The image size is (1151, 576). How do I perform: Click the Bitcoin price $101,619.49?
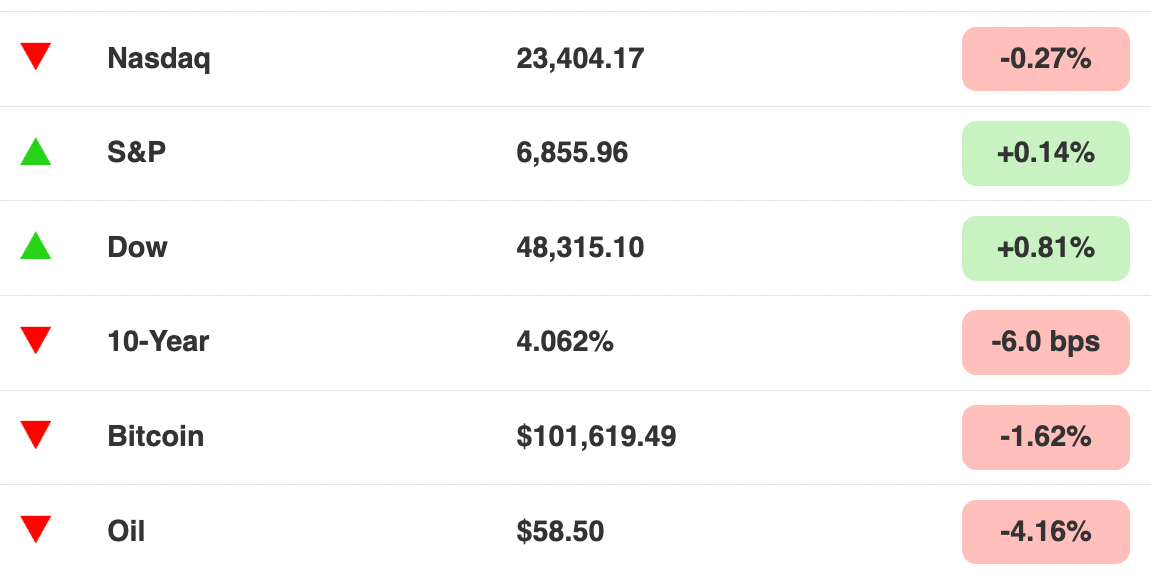pos(596,437)
